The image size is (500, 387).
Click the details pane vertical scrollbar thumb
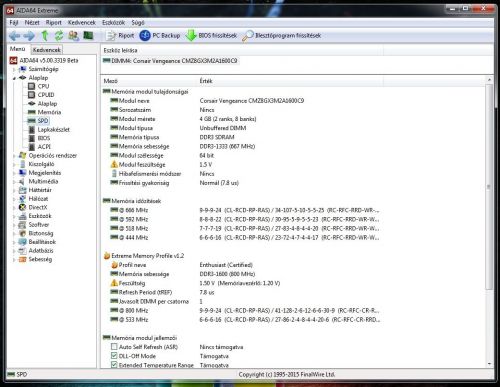(x=489, y=187)
